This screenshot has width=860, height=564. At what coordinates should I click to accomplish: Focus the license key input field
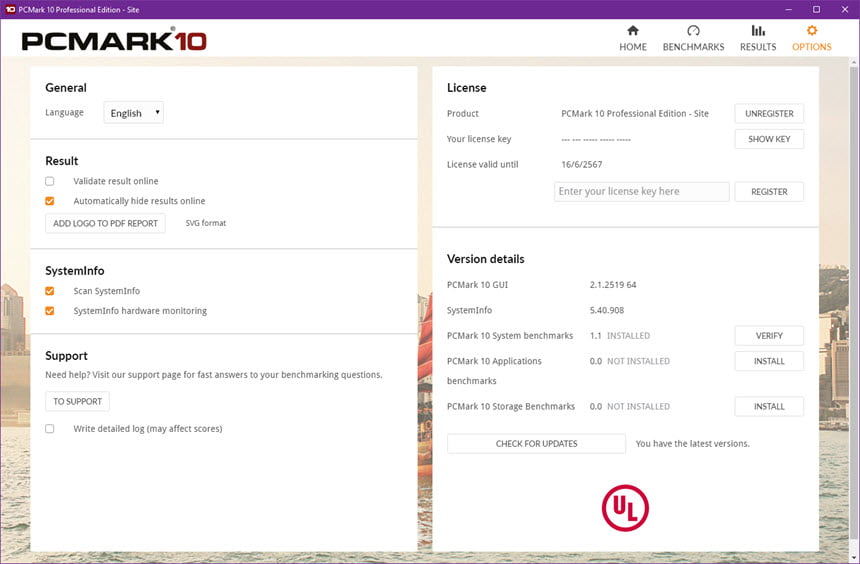pyautogui.click(x=642, y=191)
